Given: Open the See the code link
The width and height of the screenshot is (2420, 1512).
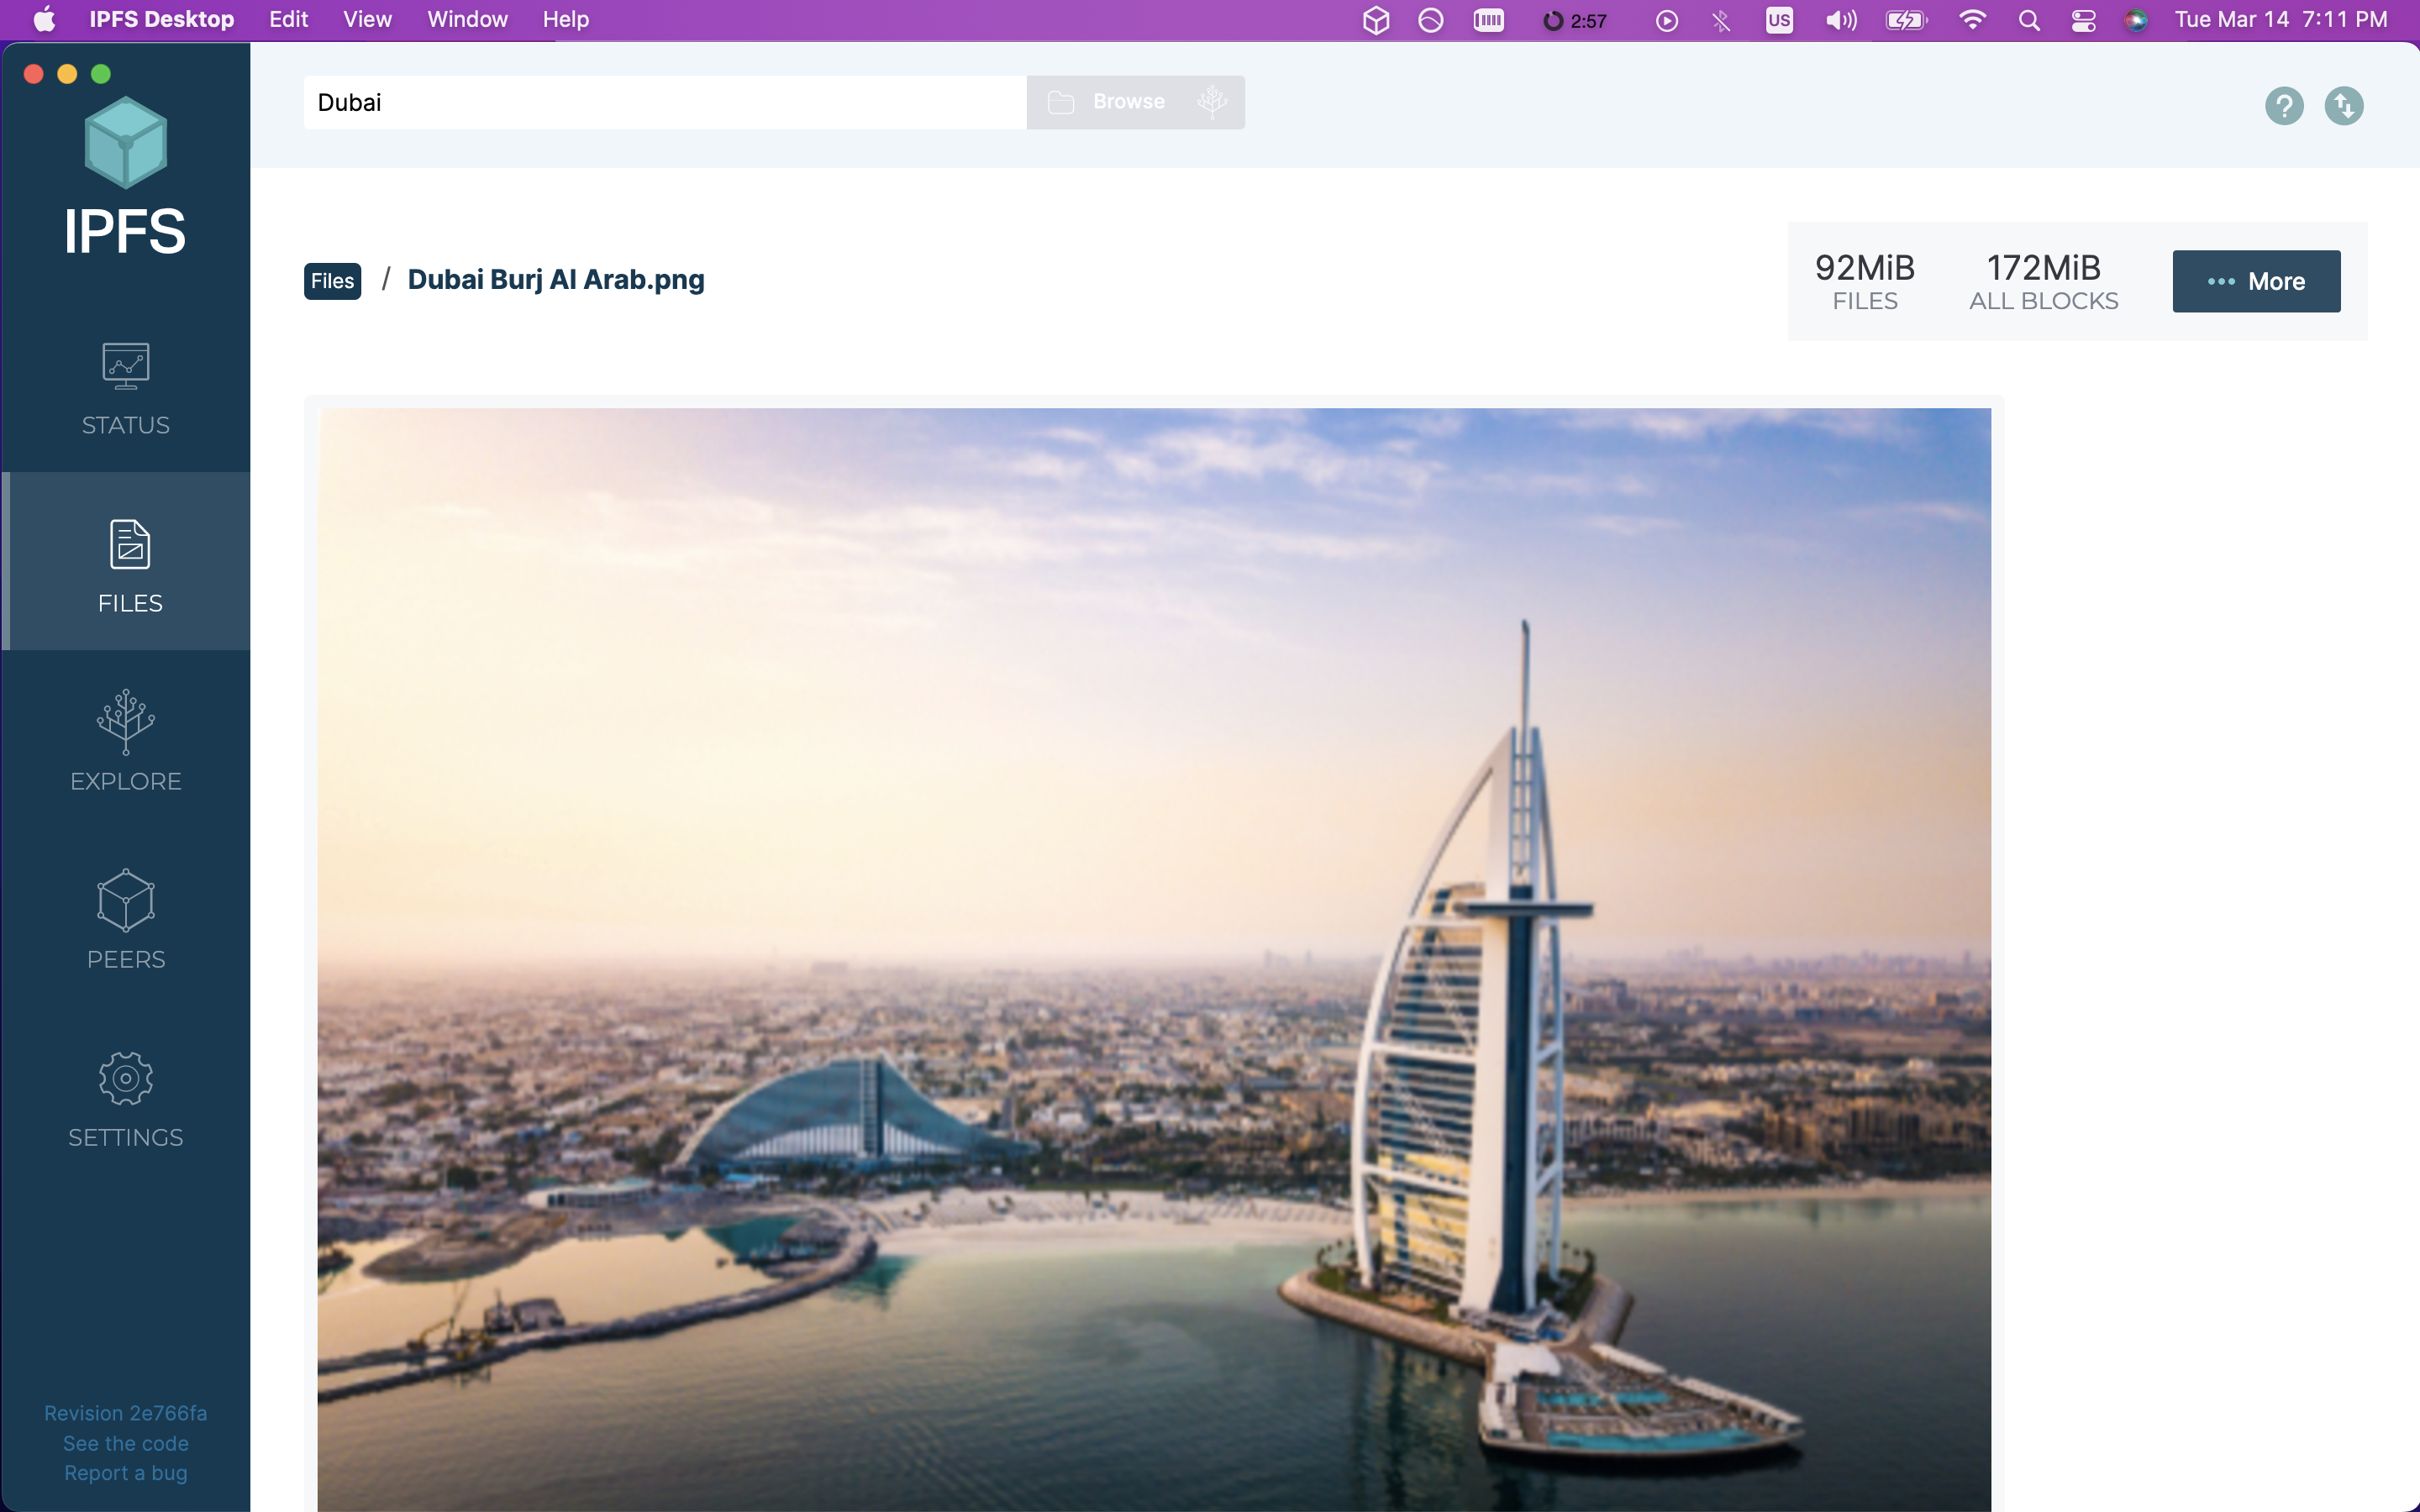Looking at the screenshot, I should pyautogui.click(x=125, y=1443).
